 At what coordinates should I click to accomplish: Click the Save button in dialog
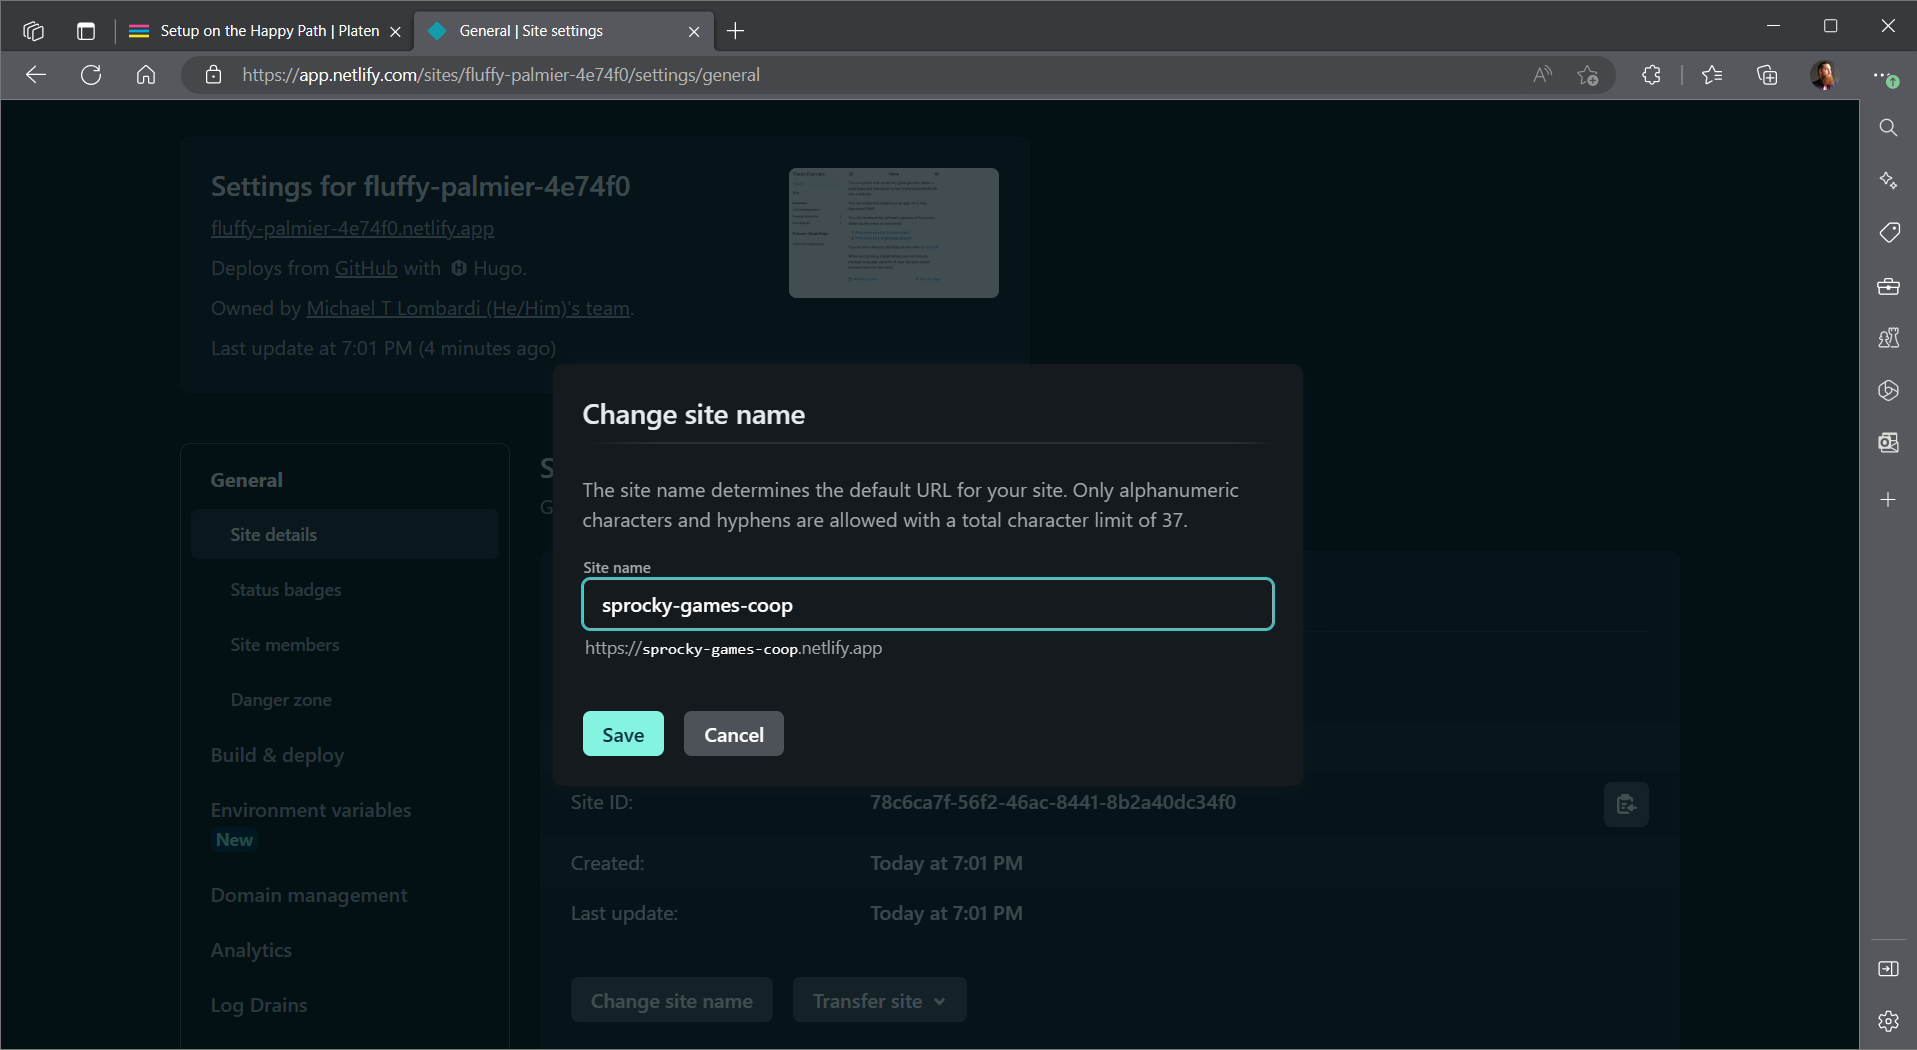tap(622, 734)
